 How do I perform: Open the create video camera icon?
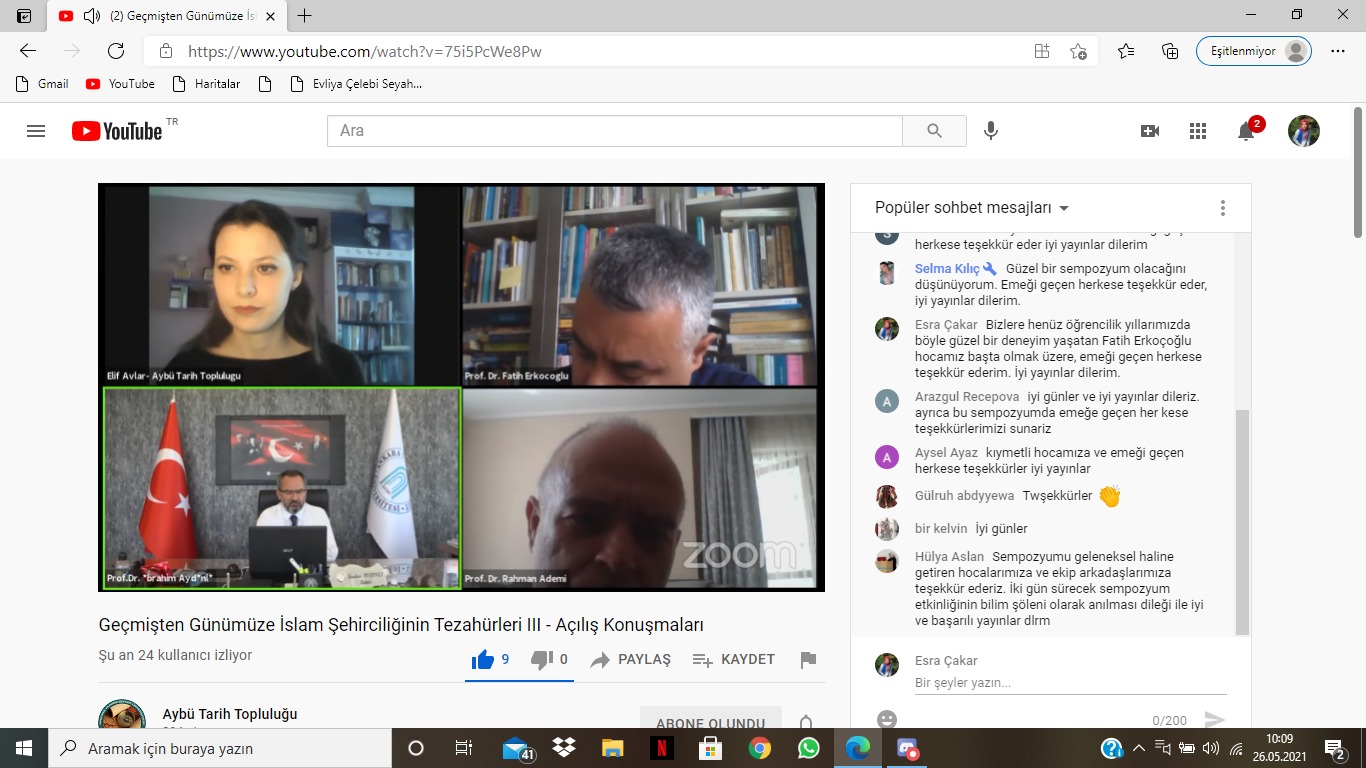(1150, 131)
